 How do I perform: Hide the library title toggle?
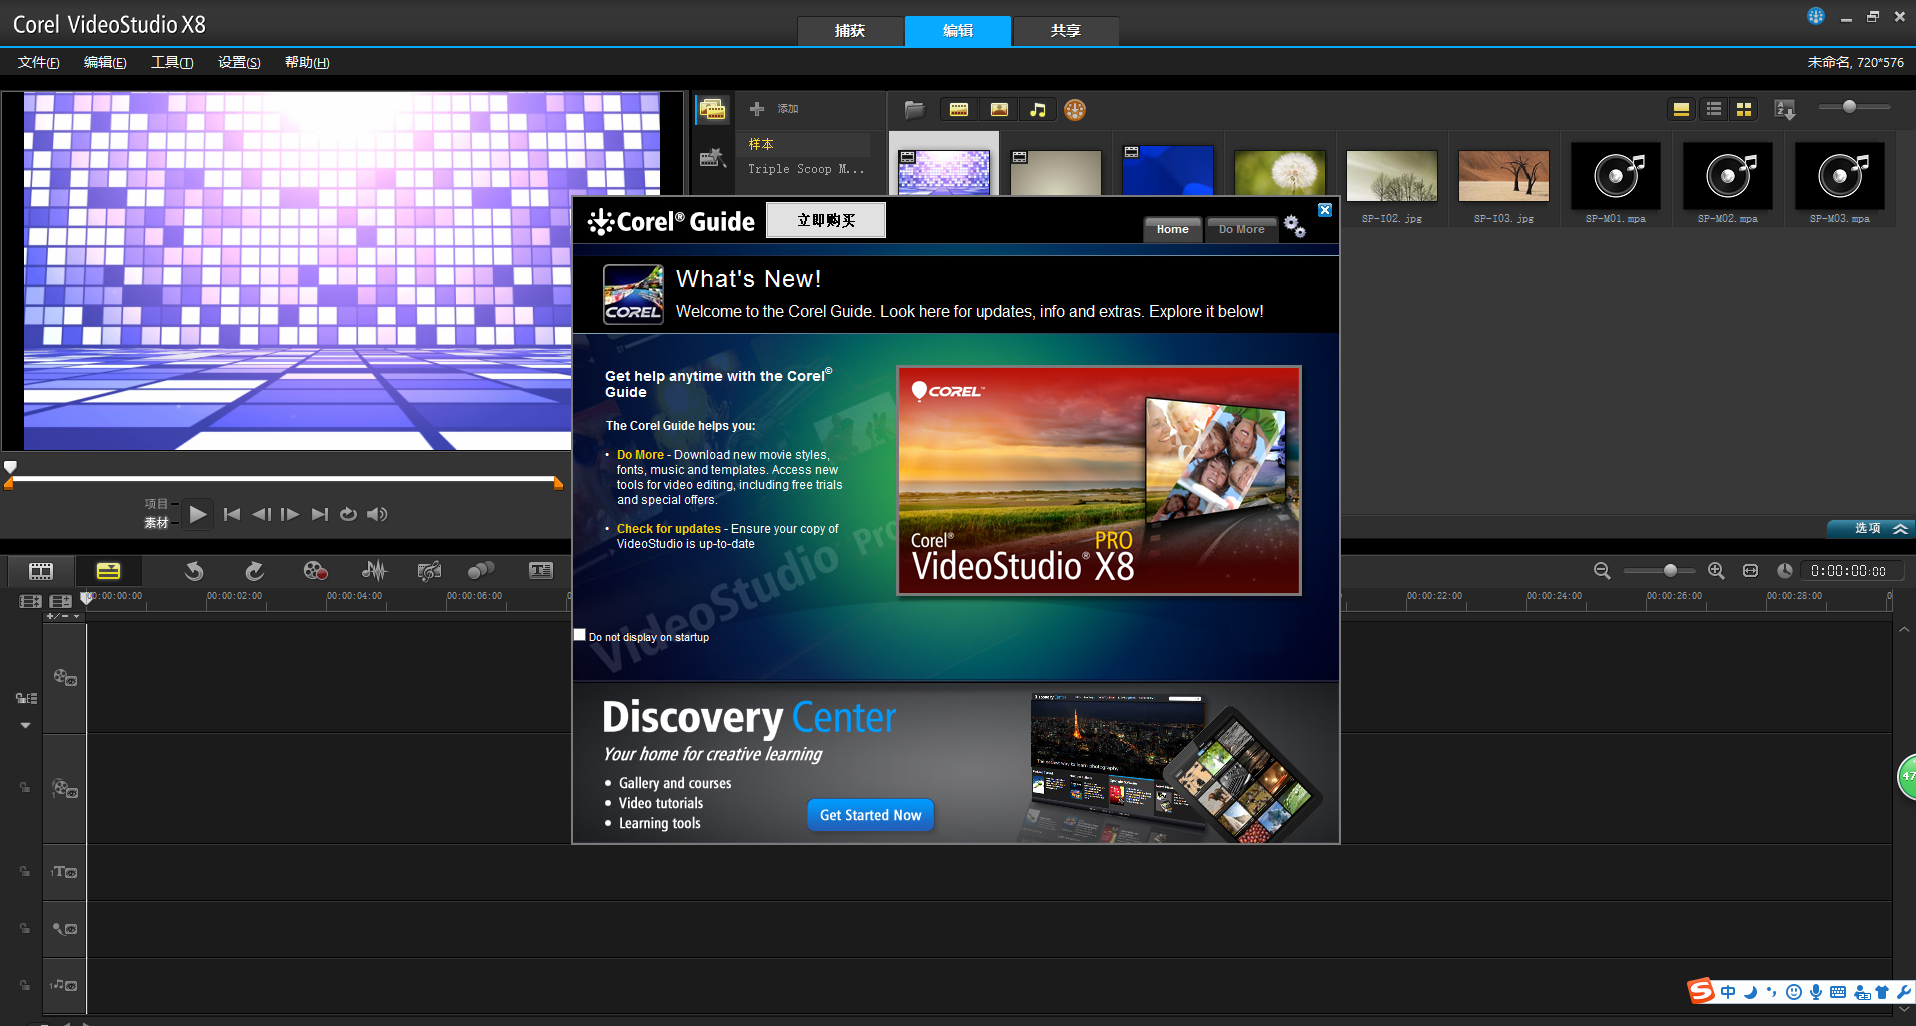click(1681, 109)
